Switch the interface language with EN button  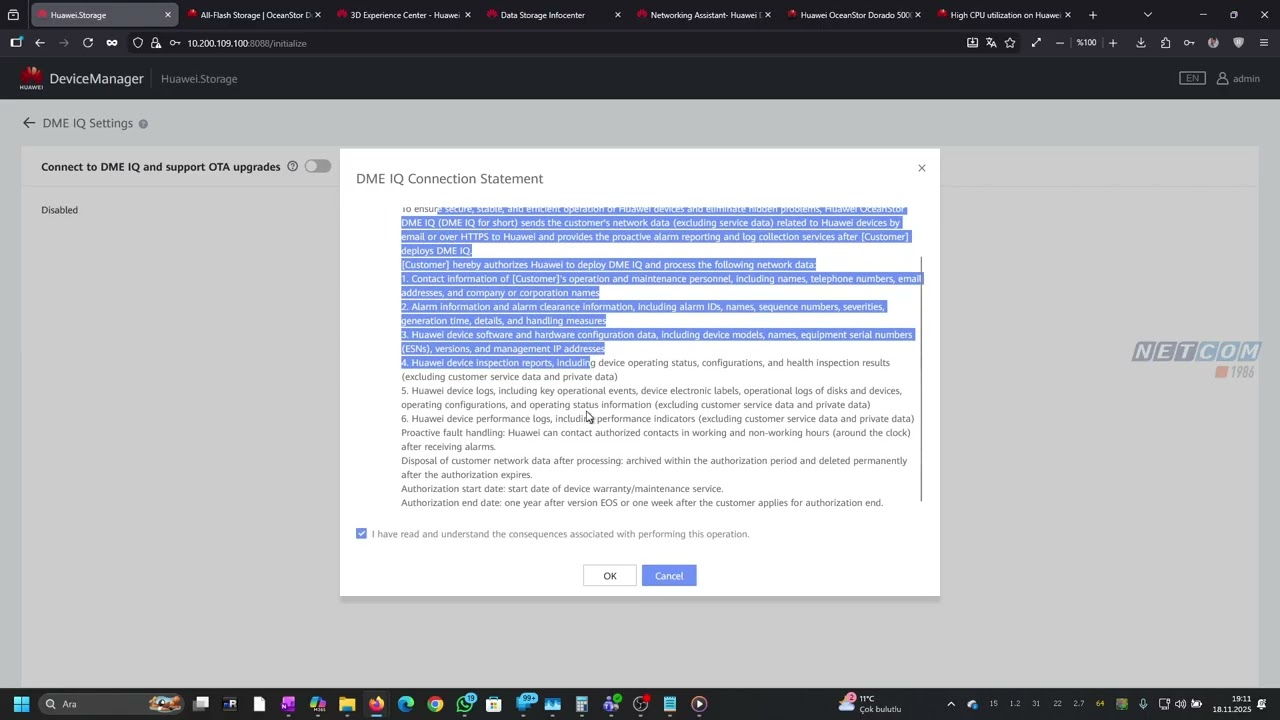(x=1192, y=78)
